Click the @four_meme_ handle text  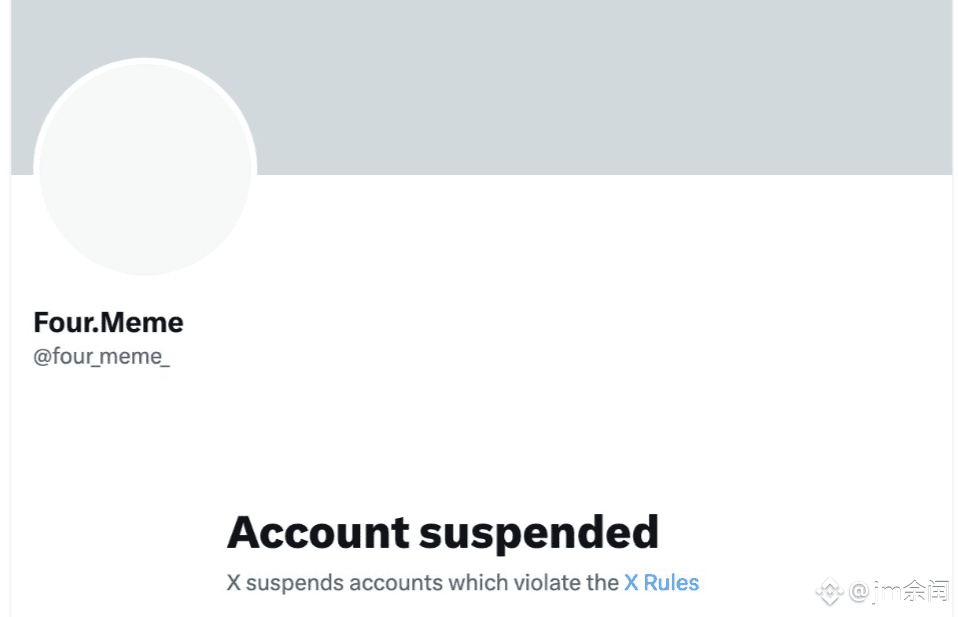[101, 356]
